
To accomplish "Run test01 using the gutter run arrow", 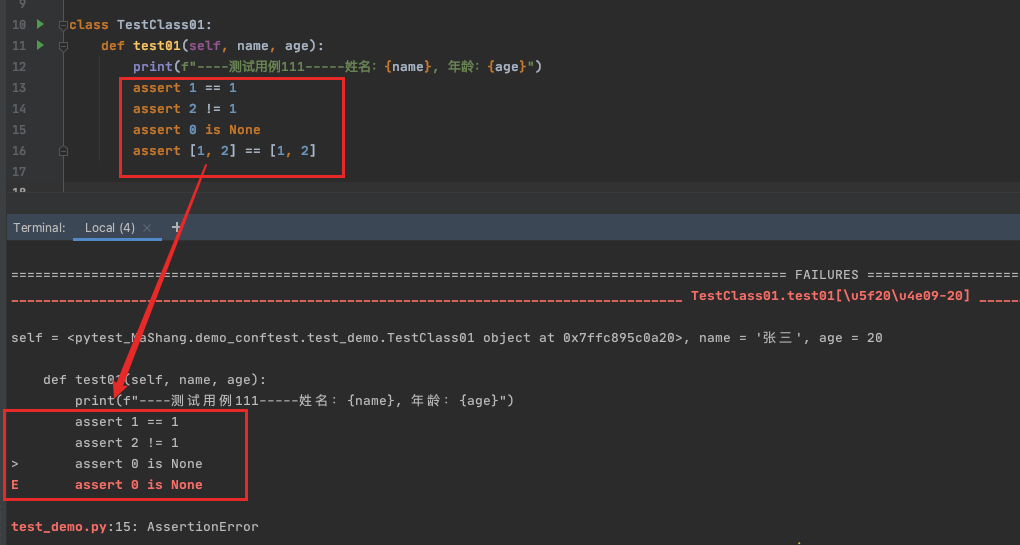I will coord(40,45).
